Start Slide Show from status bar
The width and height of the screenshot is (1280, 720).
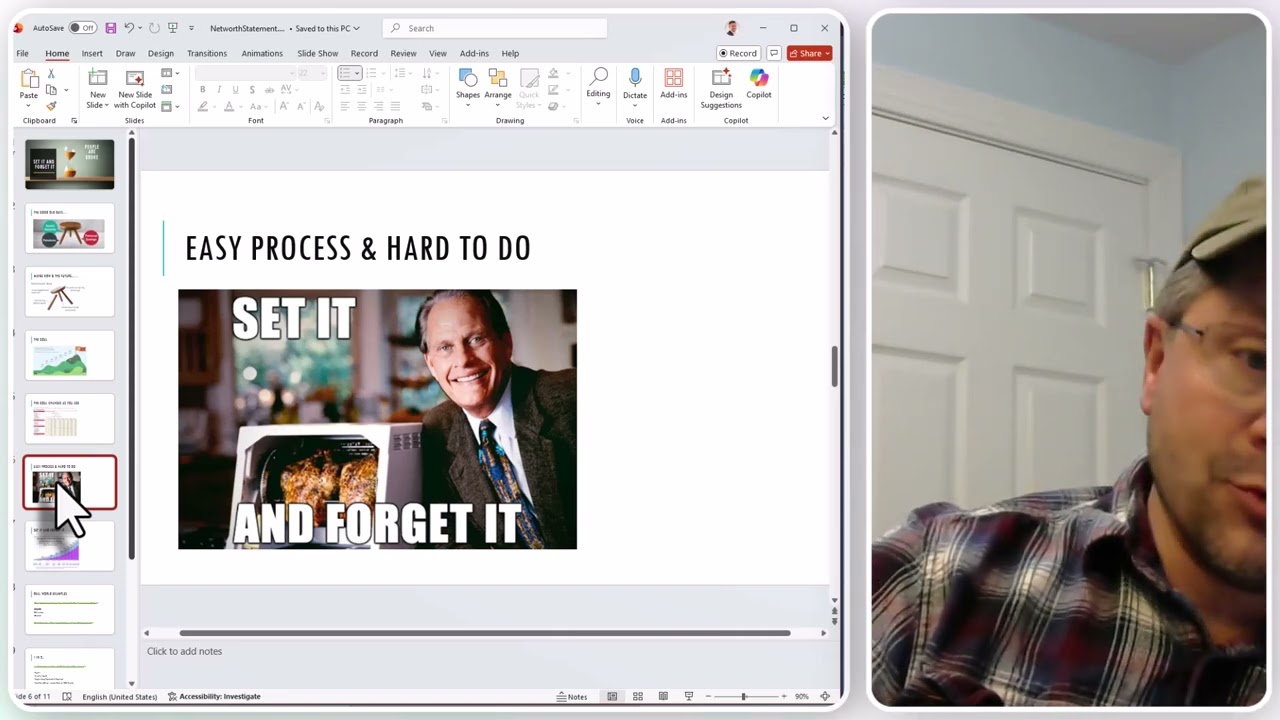click(x=688, y=696)
